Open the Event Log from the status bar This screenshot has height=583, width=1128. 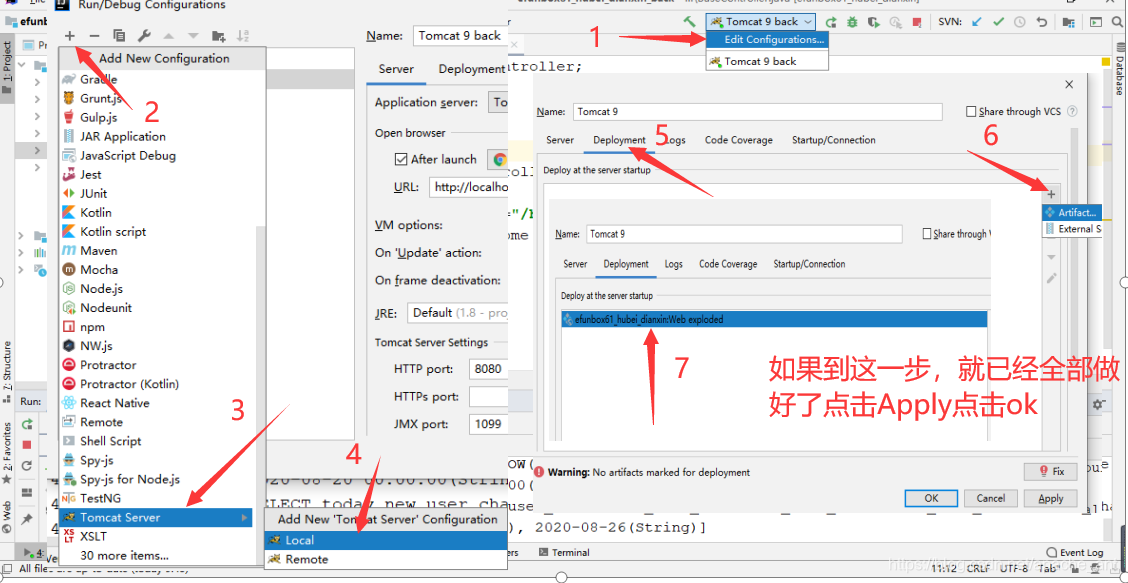(1075, 553)
